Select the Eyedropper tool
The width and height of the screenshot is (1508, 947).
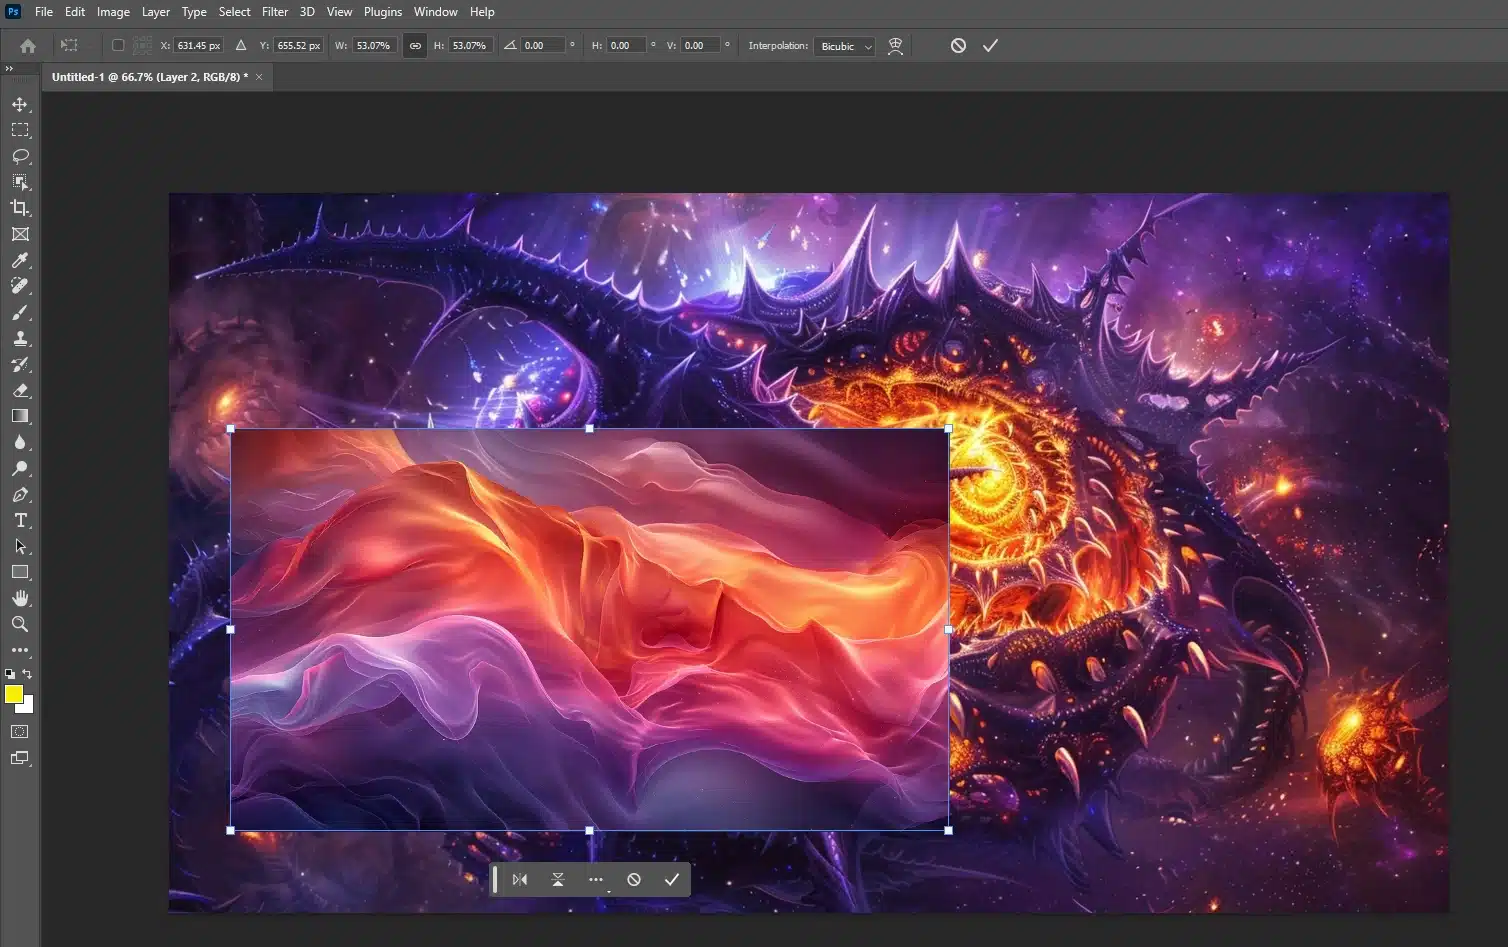coord(20,260)
